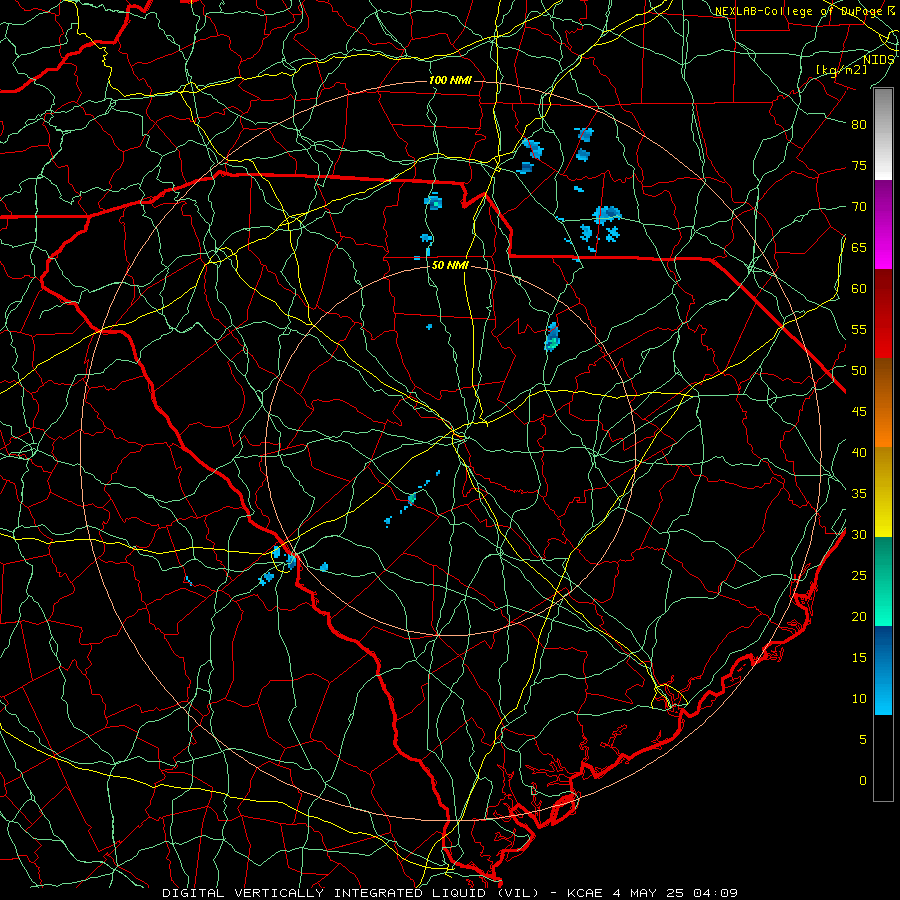Click the 60 value on the scale
The height and width of the screenshot is (900, 900).
[x=859, y=289]
